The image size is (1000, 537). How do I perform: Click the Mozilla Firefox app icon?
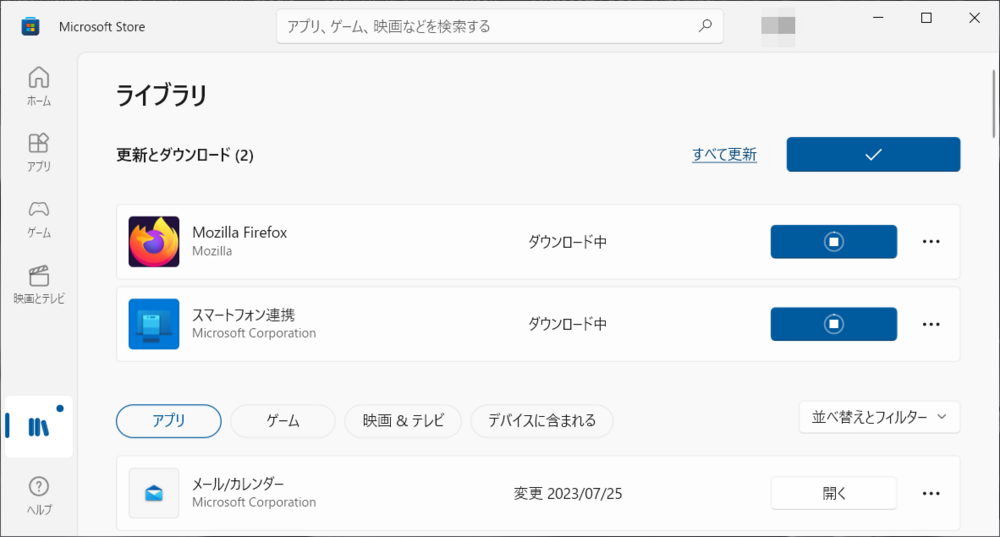154,242
